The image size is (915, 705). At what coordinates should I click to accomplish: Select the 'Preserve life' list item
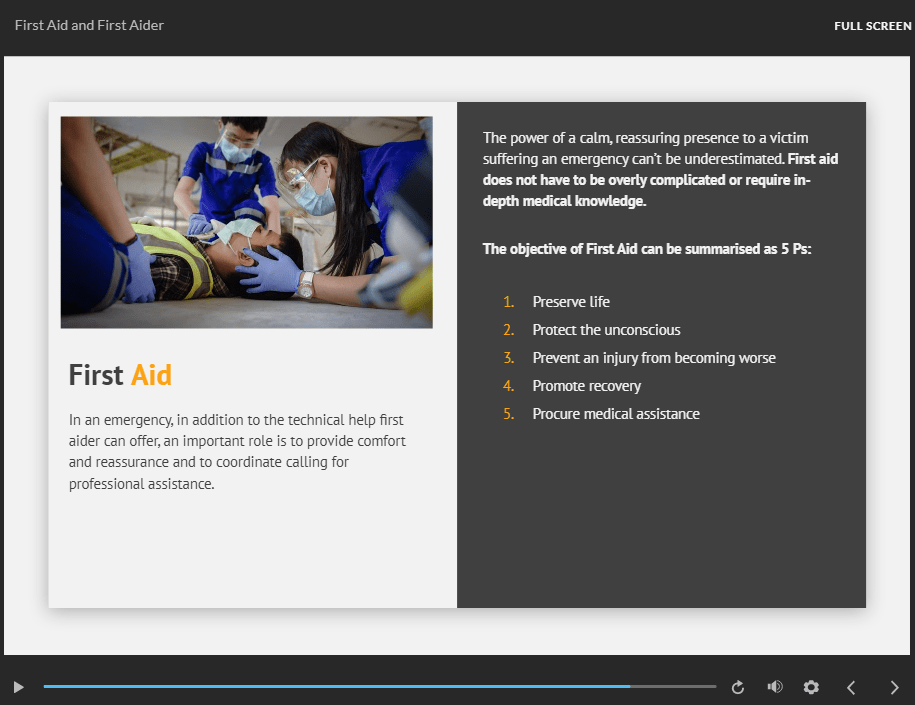571,301
